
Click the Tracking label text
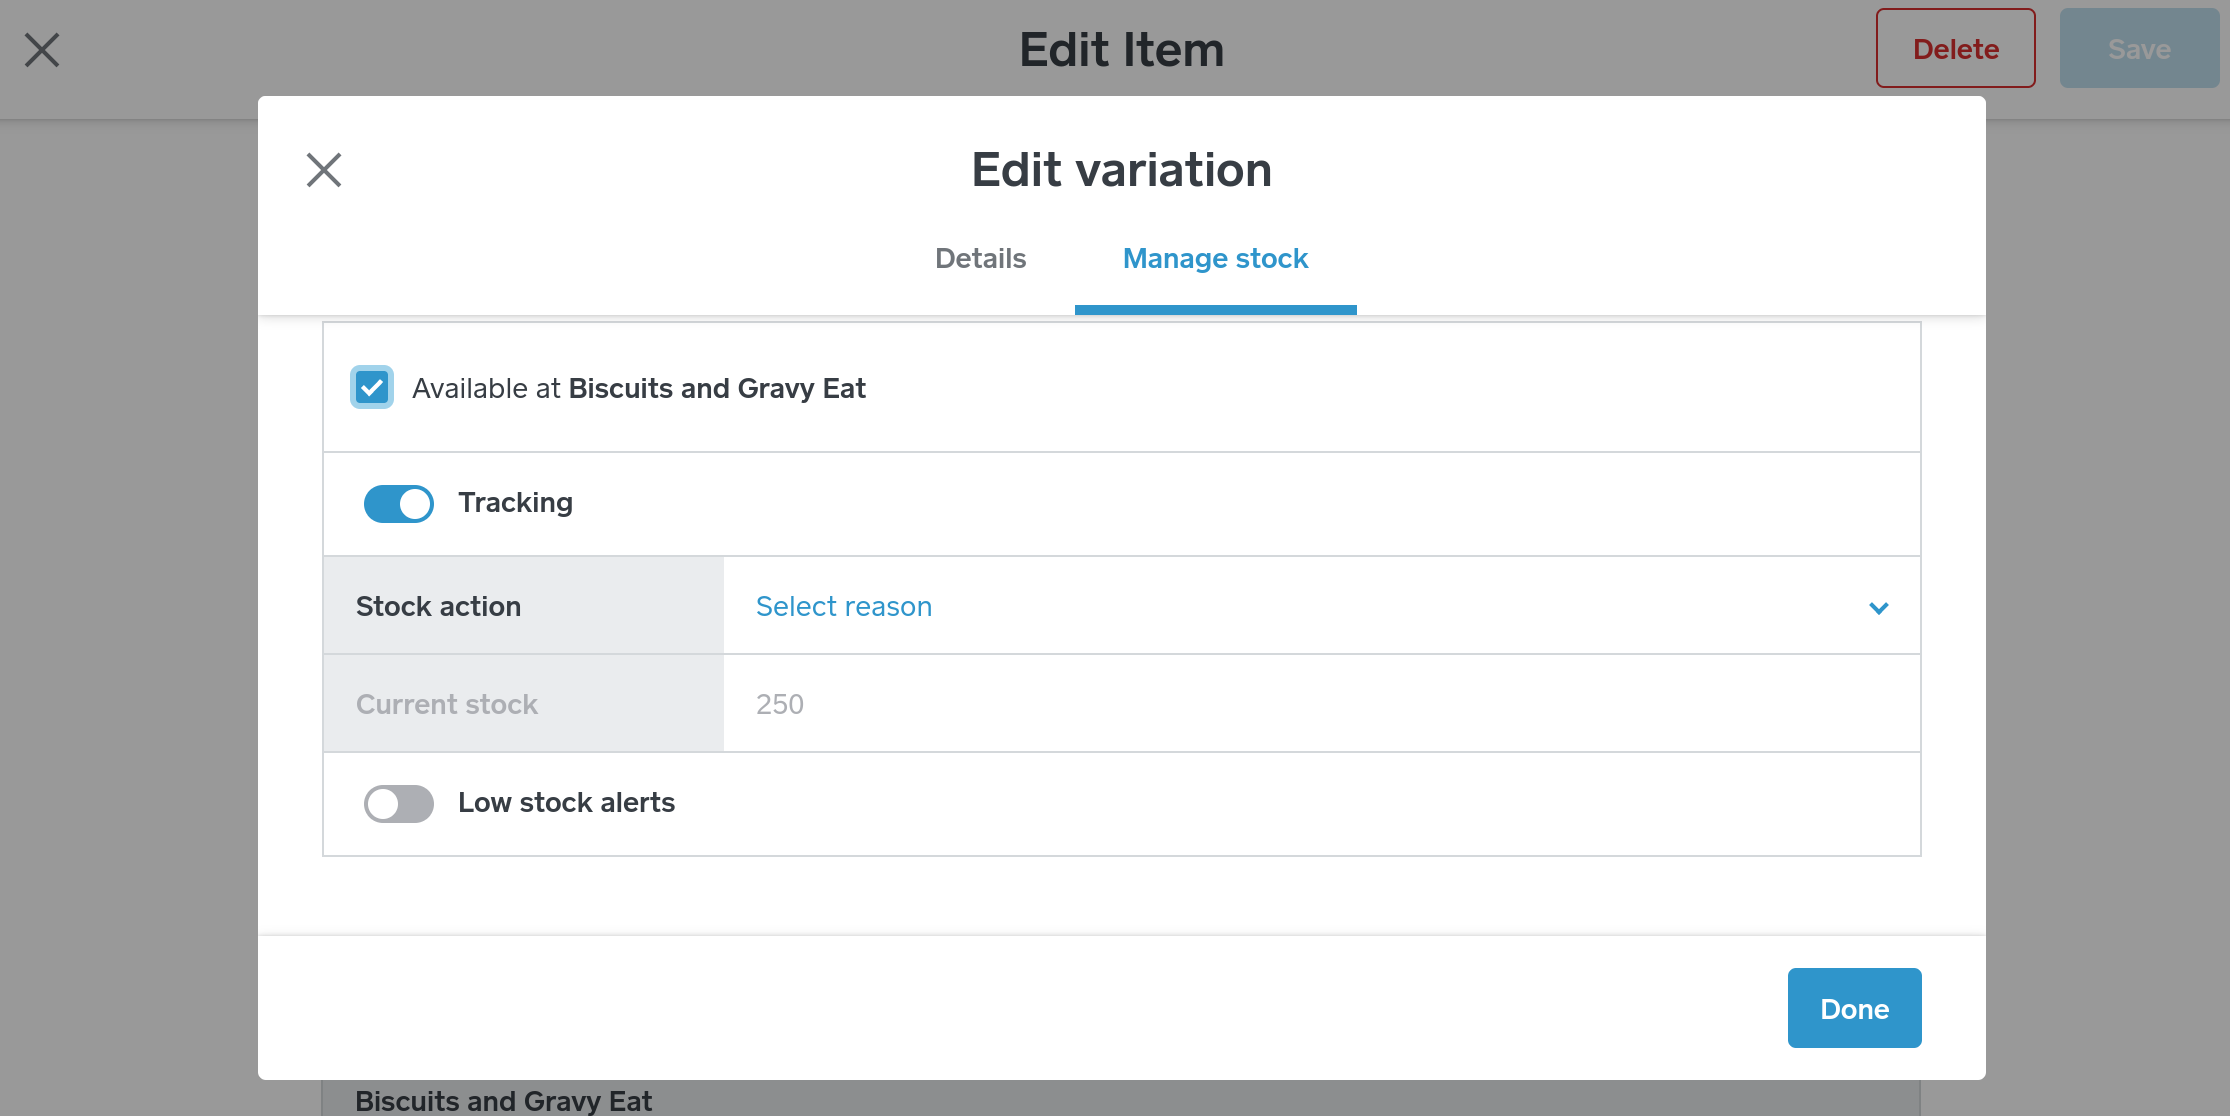click(515, 503)
